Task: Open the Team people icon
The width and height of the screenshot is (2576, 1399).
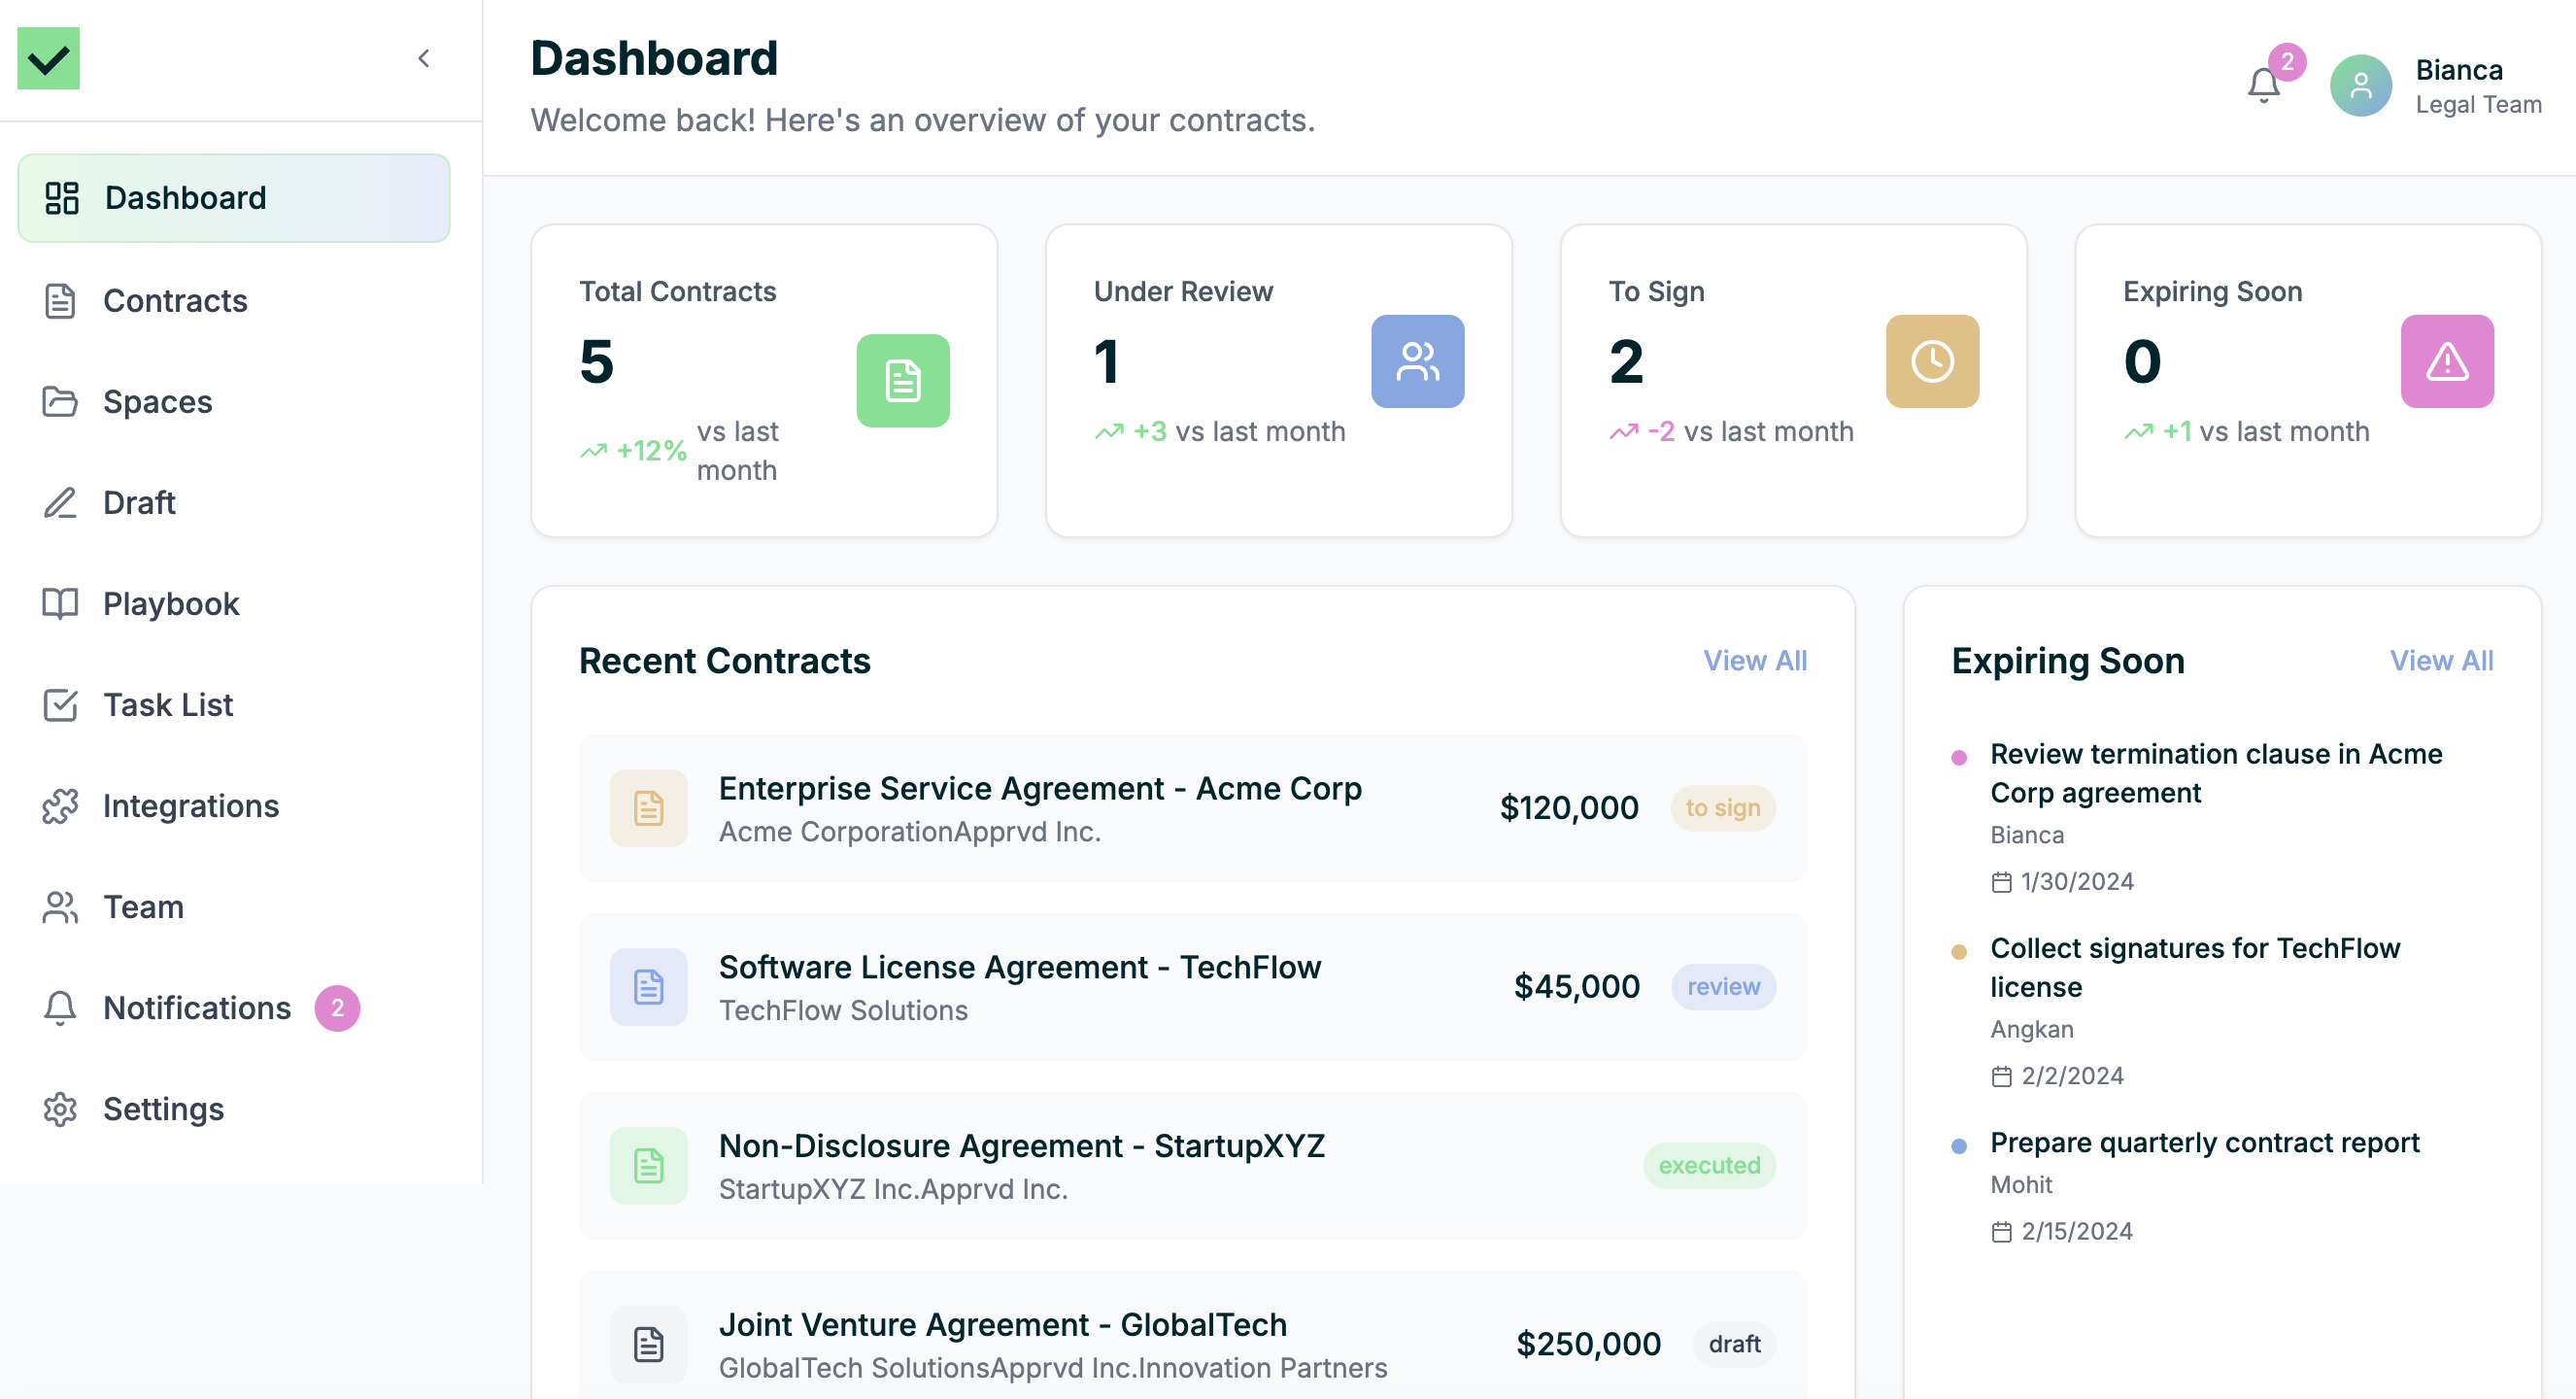Action: tap(60, 906)
